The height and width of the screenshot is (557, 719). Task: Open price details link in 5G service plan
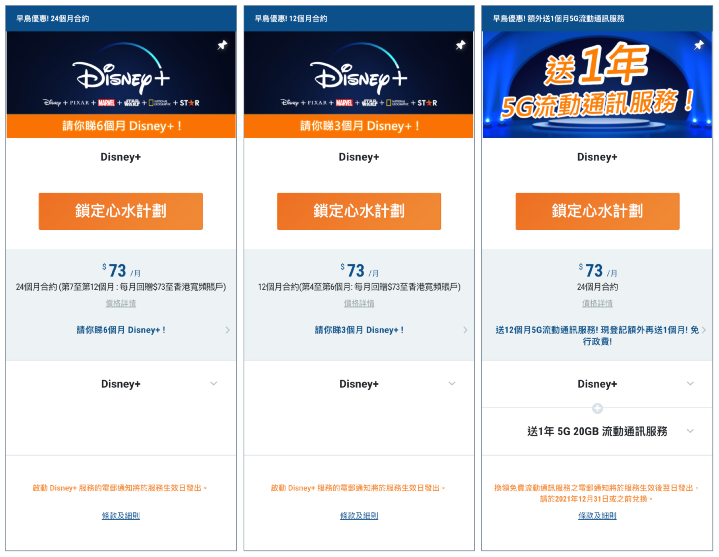tap(597, 303)
